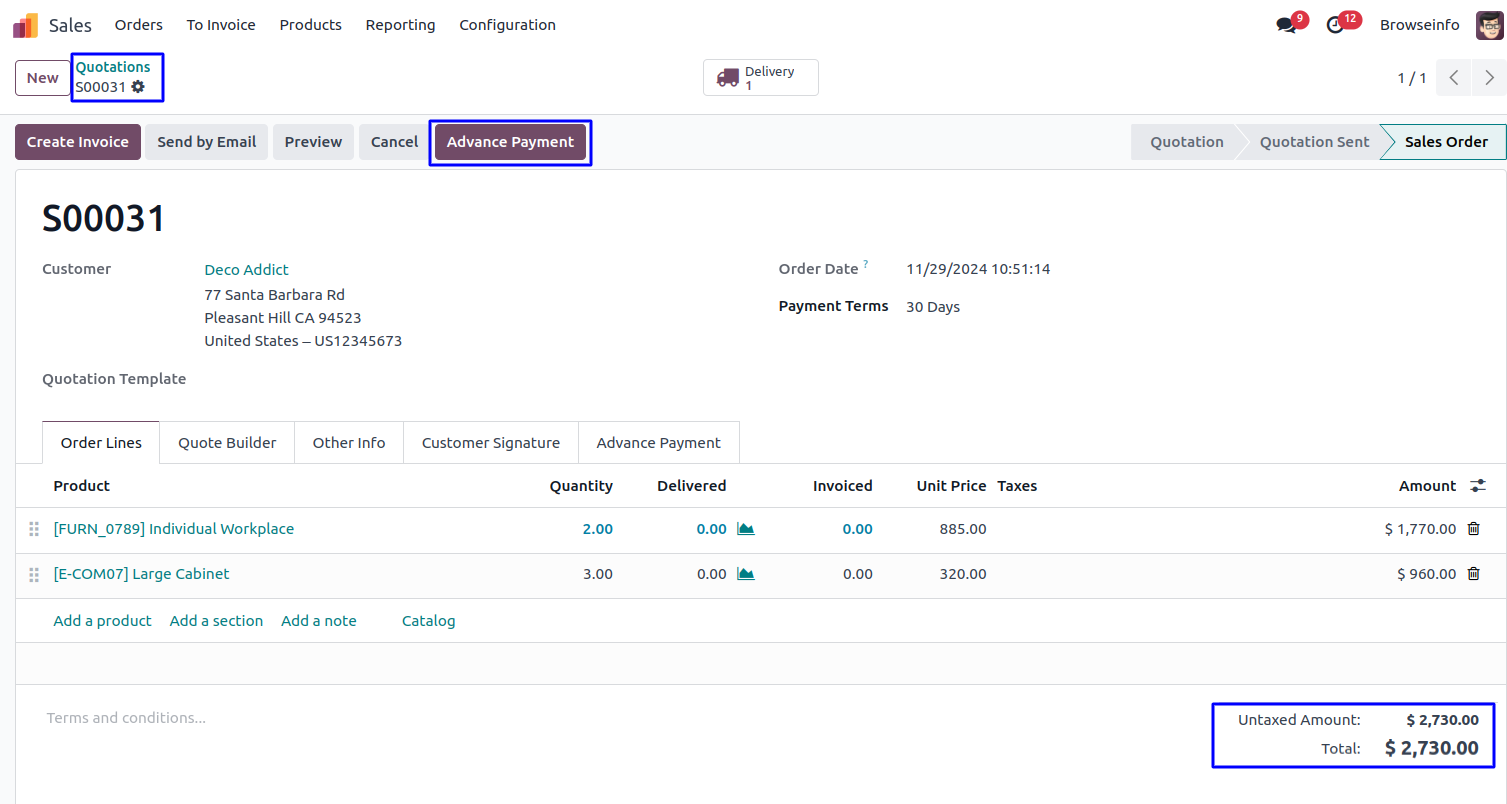The height and width of the screenshot is (804, 1507).
Task: Open column settings toggle in Amount header
Action: click(1477, 486)
